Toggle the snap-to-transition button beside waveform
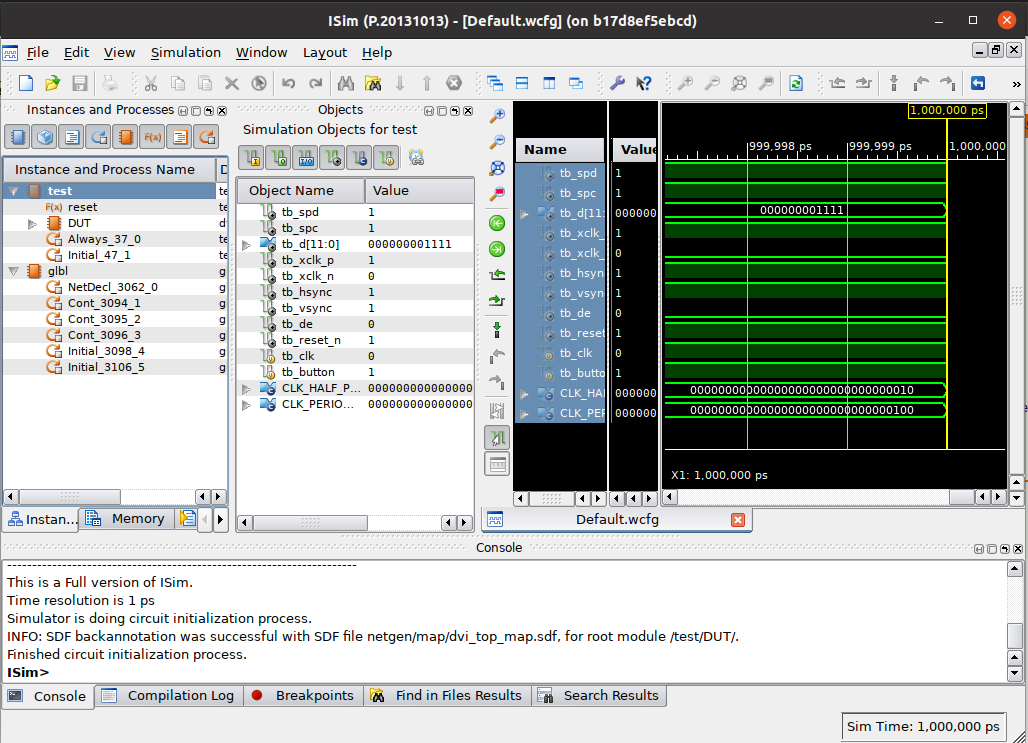This screenshot has width=1028, height=743. click(x=497, y=437)
